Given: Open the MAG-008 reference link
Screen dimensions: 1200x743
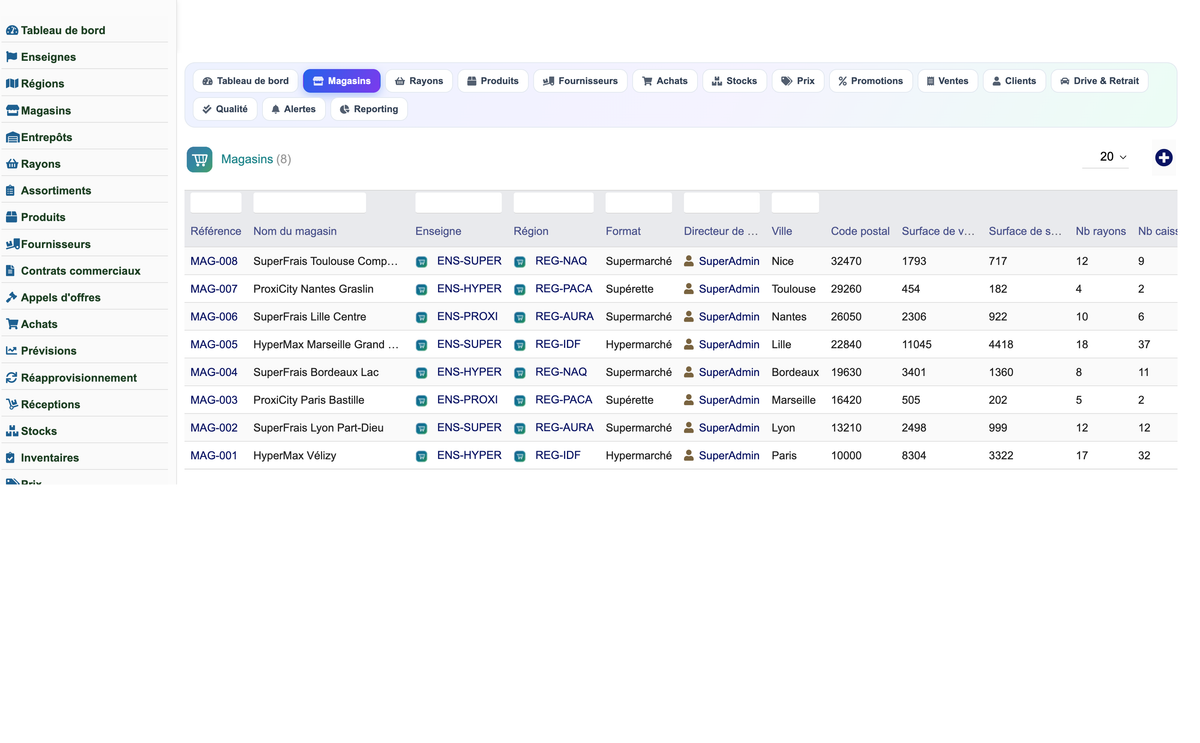Looking at the screenshot, I should (x=214, y=261).
